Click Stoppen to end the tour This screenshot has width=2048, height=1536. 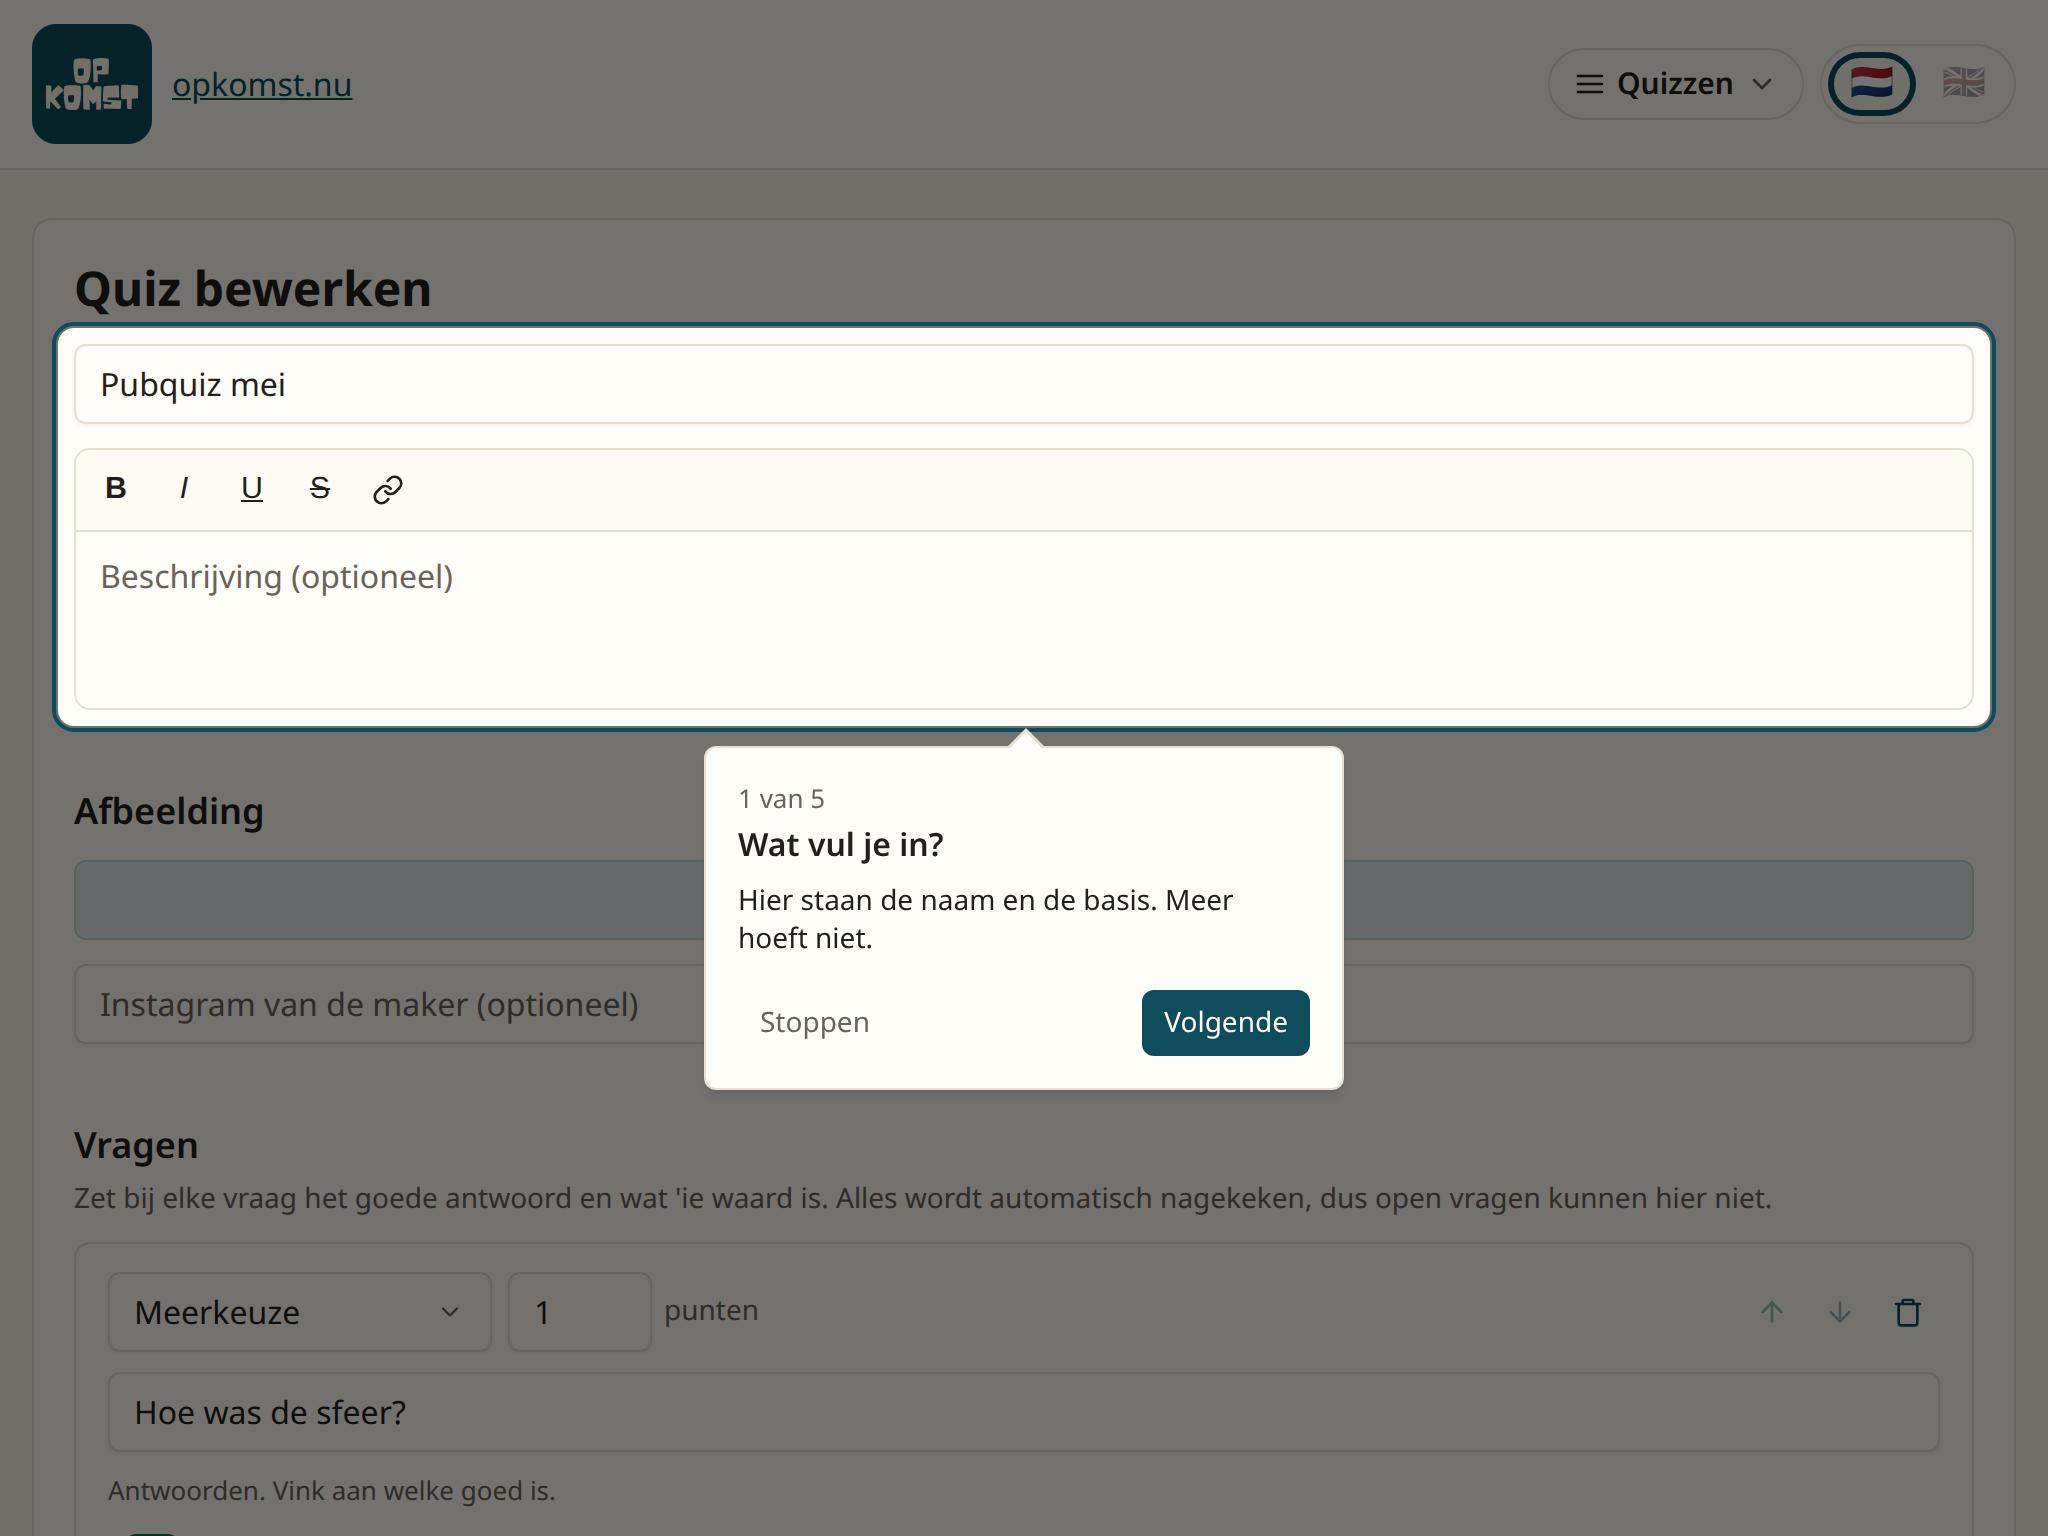[x=814, y=1022]
